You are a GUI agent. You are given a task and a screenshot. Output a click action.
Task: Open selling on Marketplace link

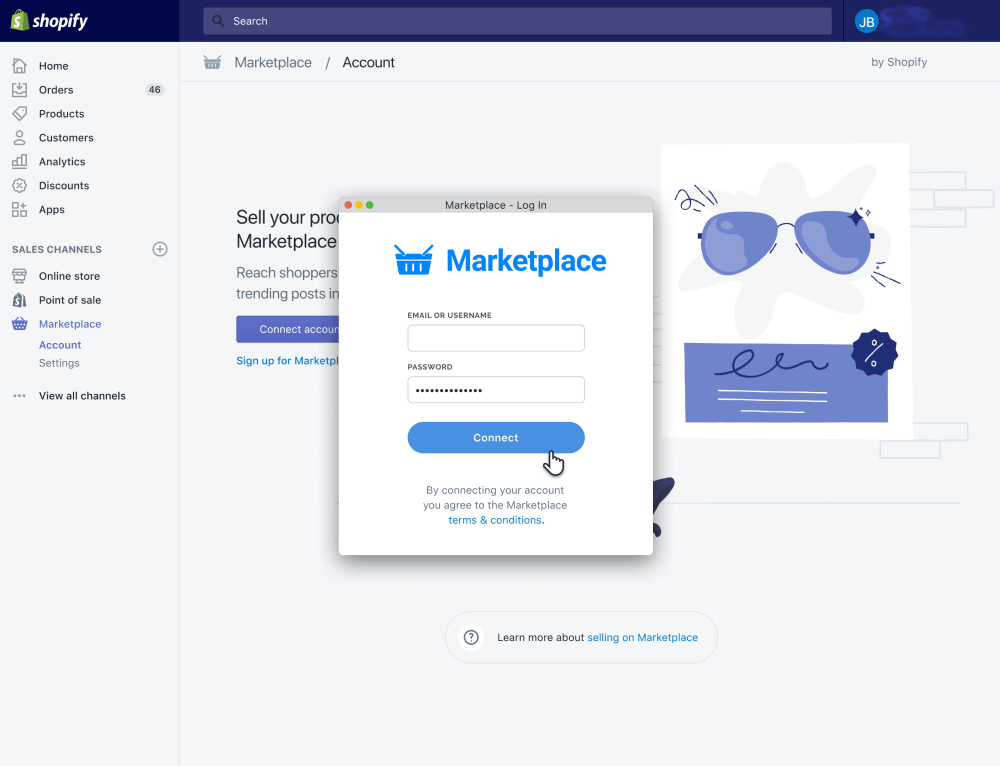642,637
